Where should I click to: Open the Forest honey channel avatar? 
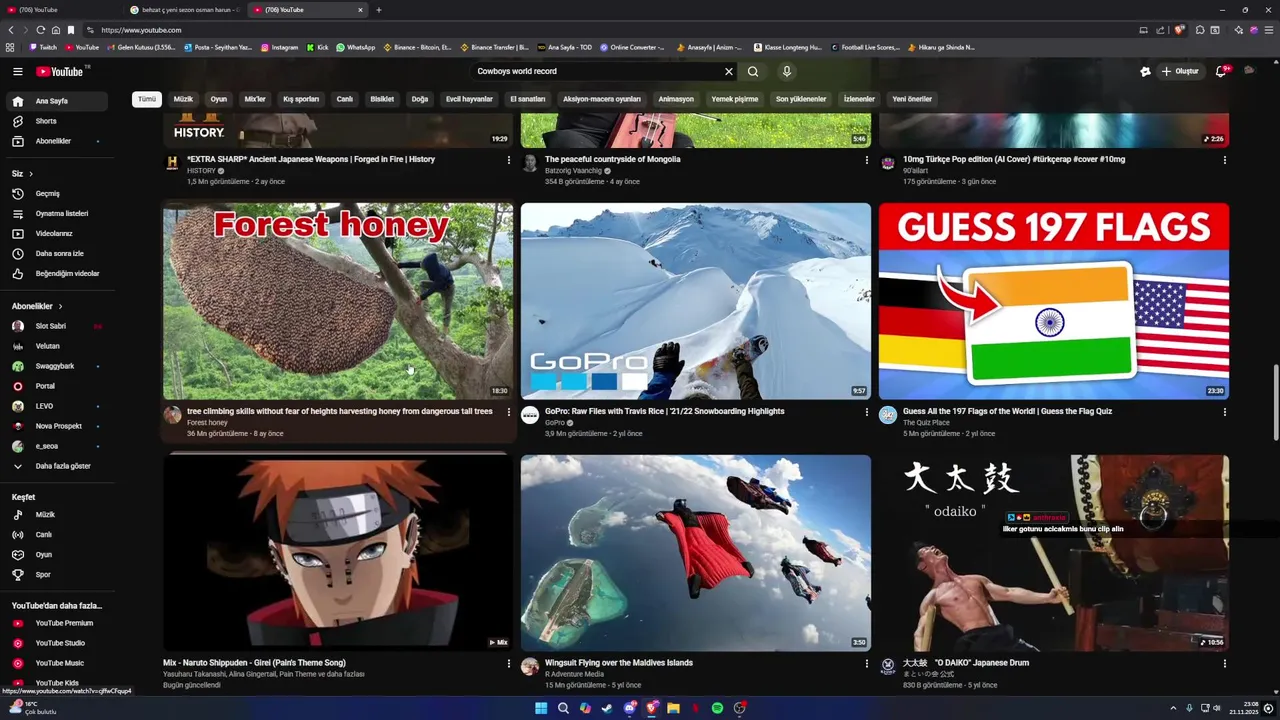point(172,415)
